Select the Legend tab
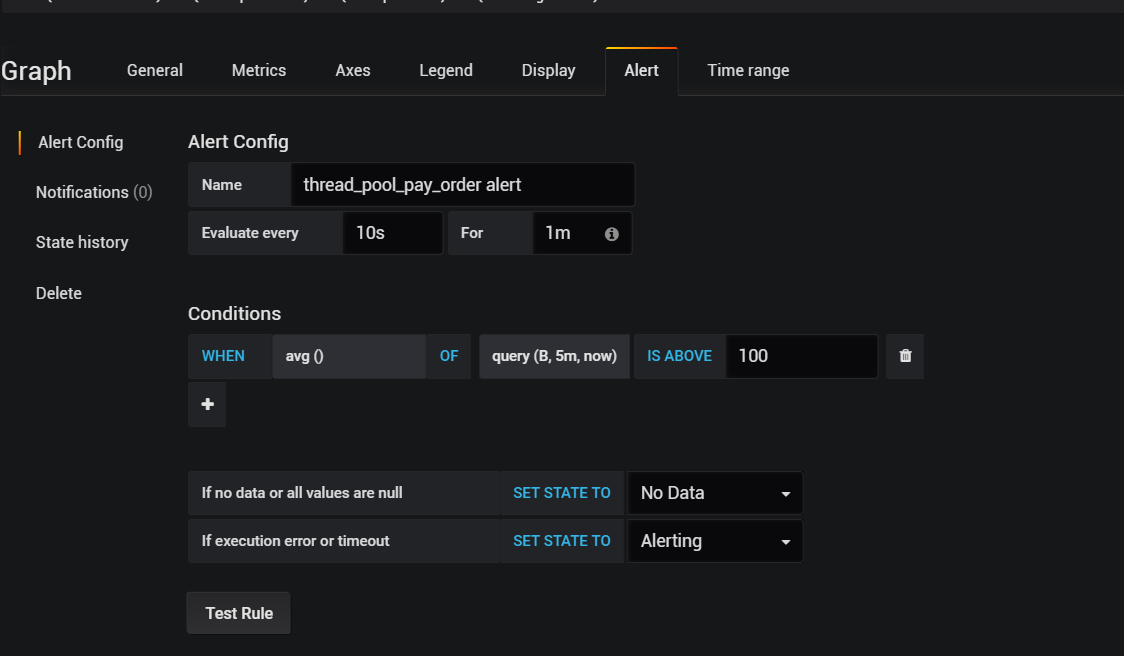 (446, 70)
